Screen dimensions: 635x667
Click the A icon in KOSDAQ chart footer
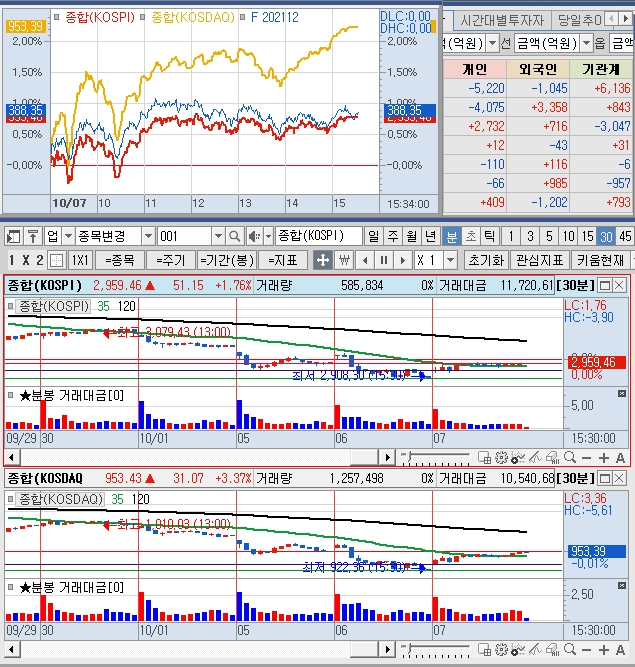point(620,650)
